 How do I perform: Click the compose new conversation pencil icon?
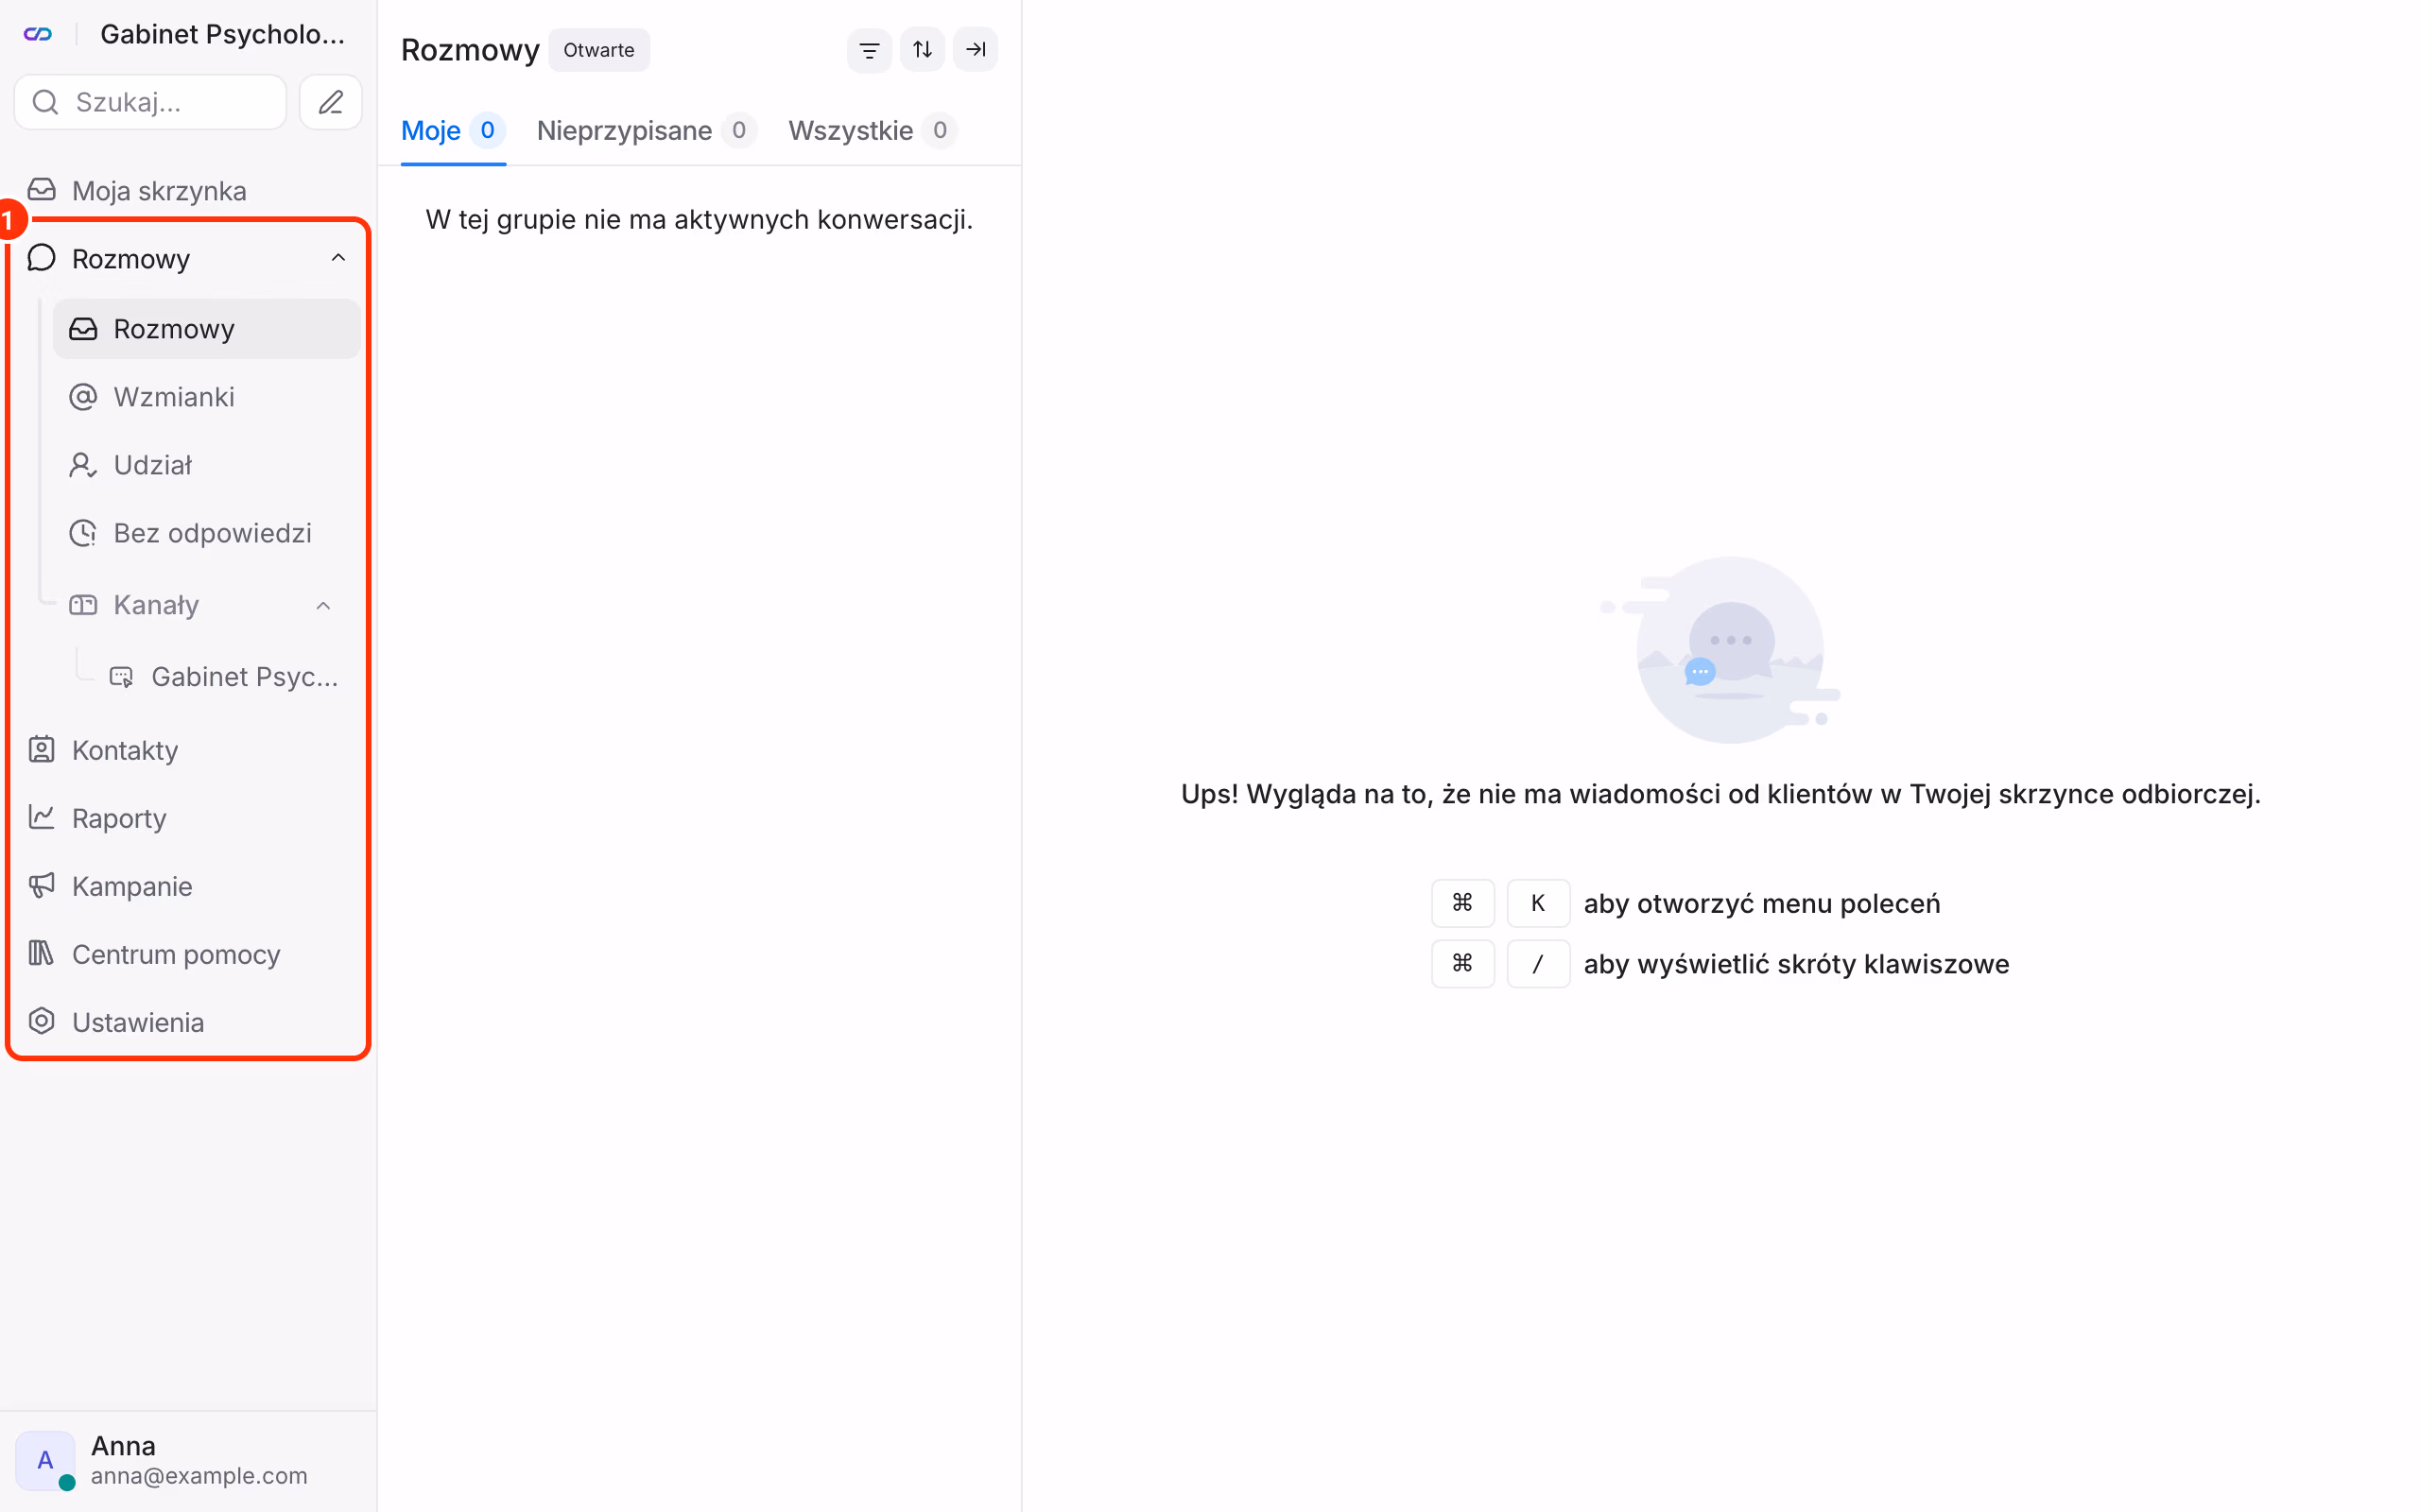tap(330, 102)
